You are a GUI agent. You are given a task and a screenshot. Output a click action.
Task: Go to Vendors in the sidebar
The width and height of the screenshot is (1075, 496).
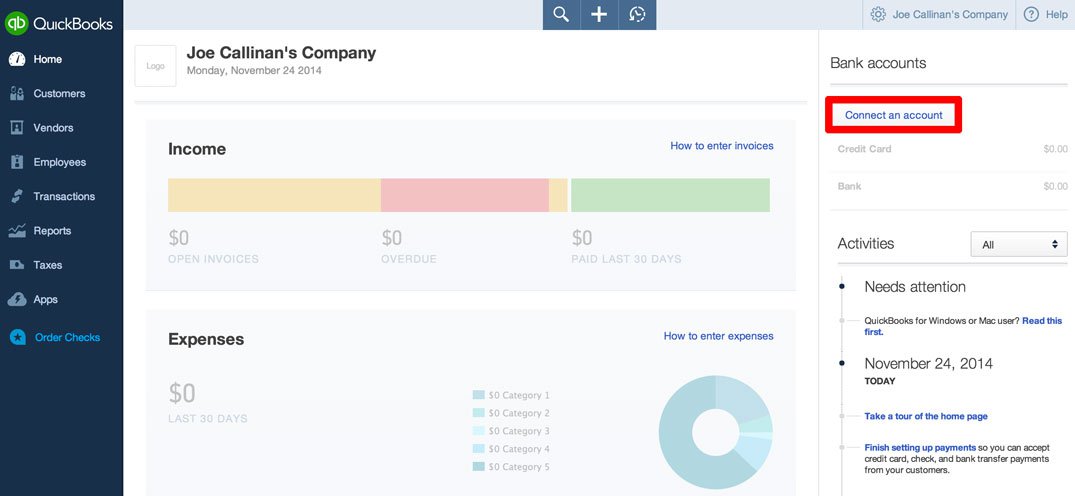pos(53,128)
